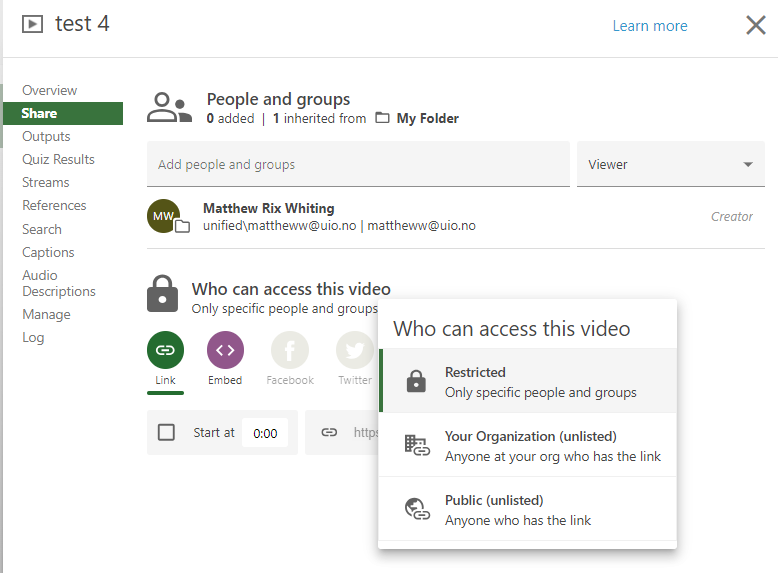Screen dimensions: 778x573
Task: Open the Log section
Action: (x=33, y=337)
